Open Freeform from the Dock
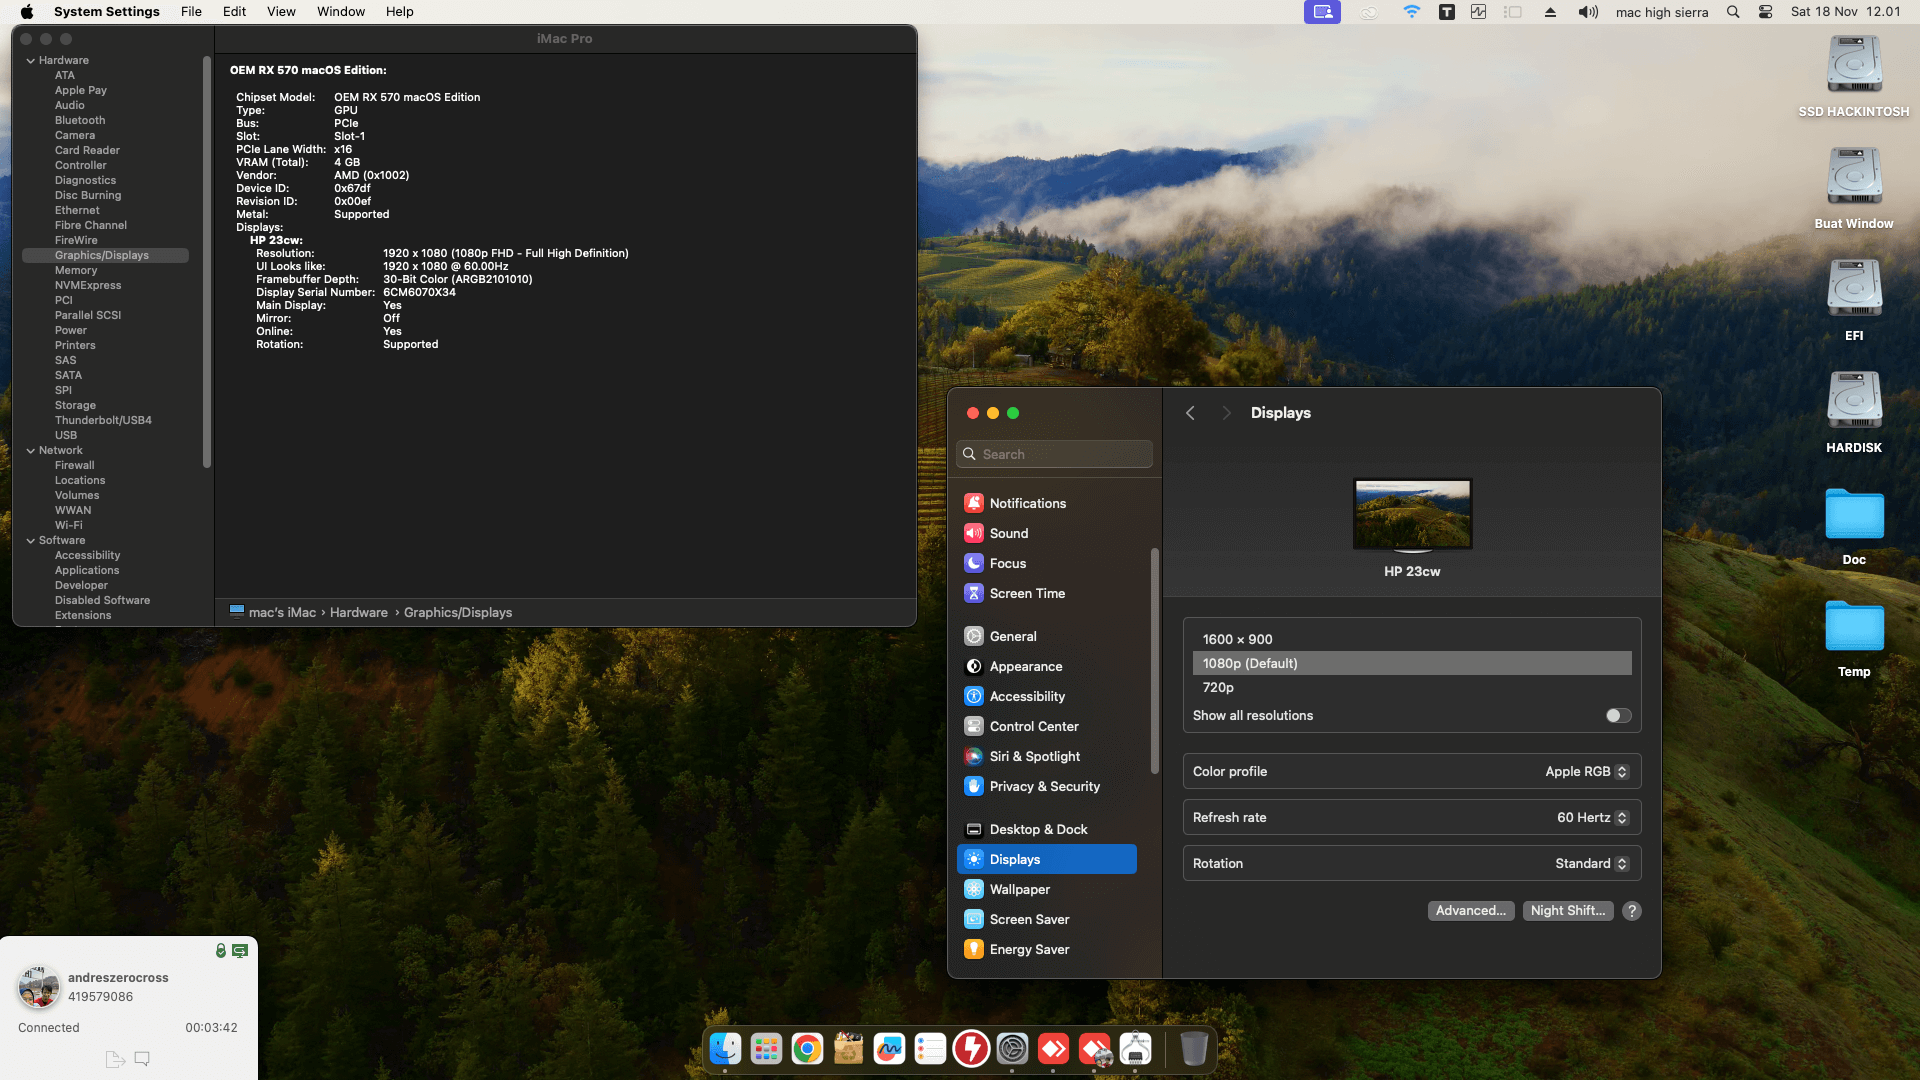1920x1080 pixels. click(x=889, y=1048)
